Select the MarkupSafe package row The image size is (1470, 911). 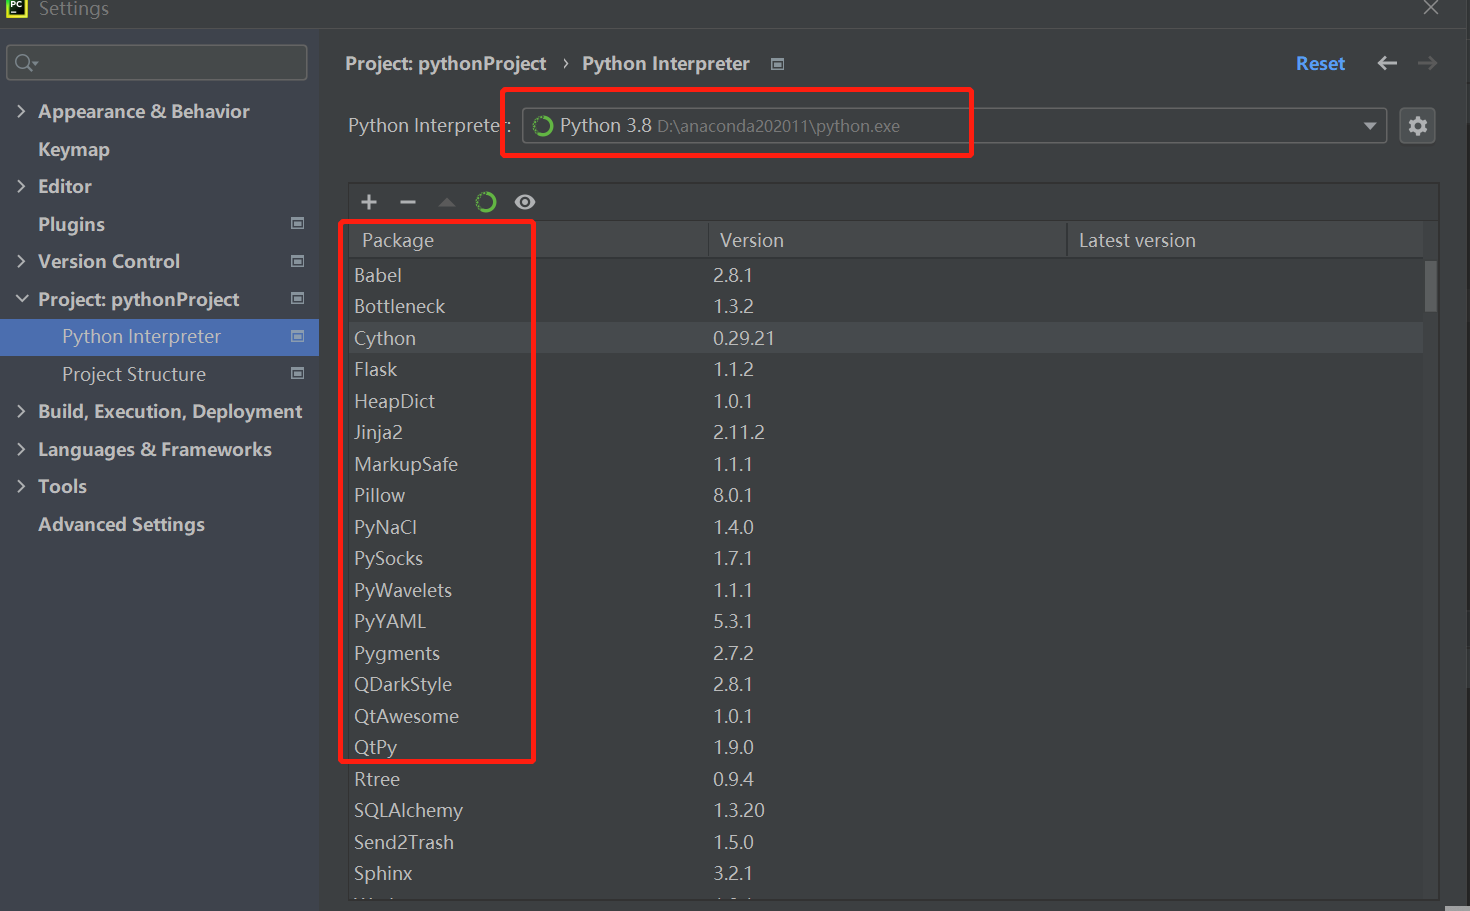886,464
